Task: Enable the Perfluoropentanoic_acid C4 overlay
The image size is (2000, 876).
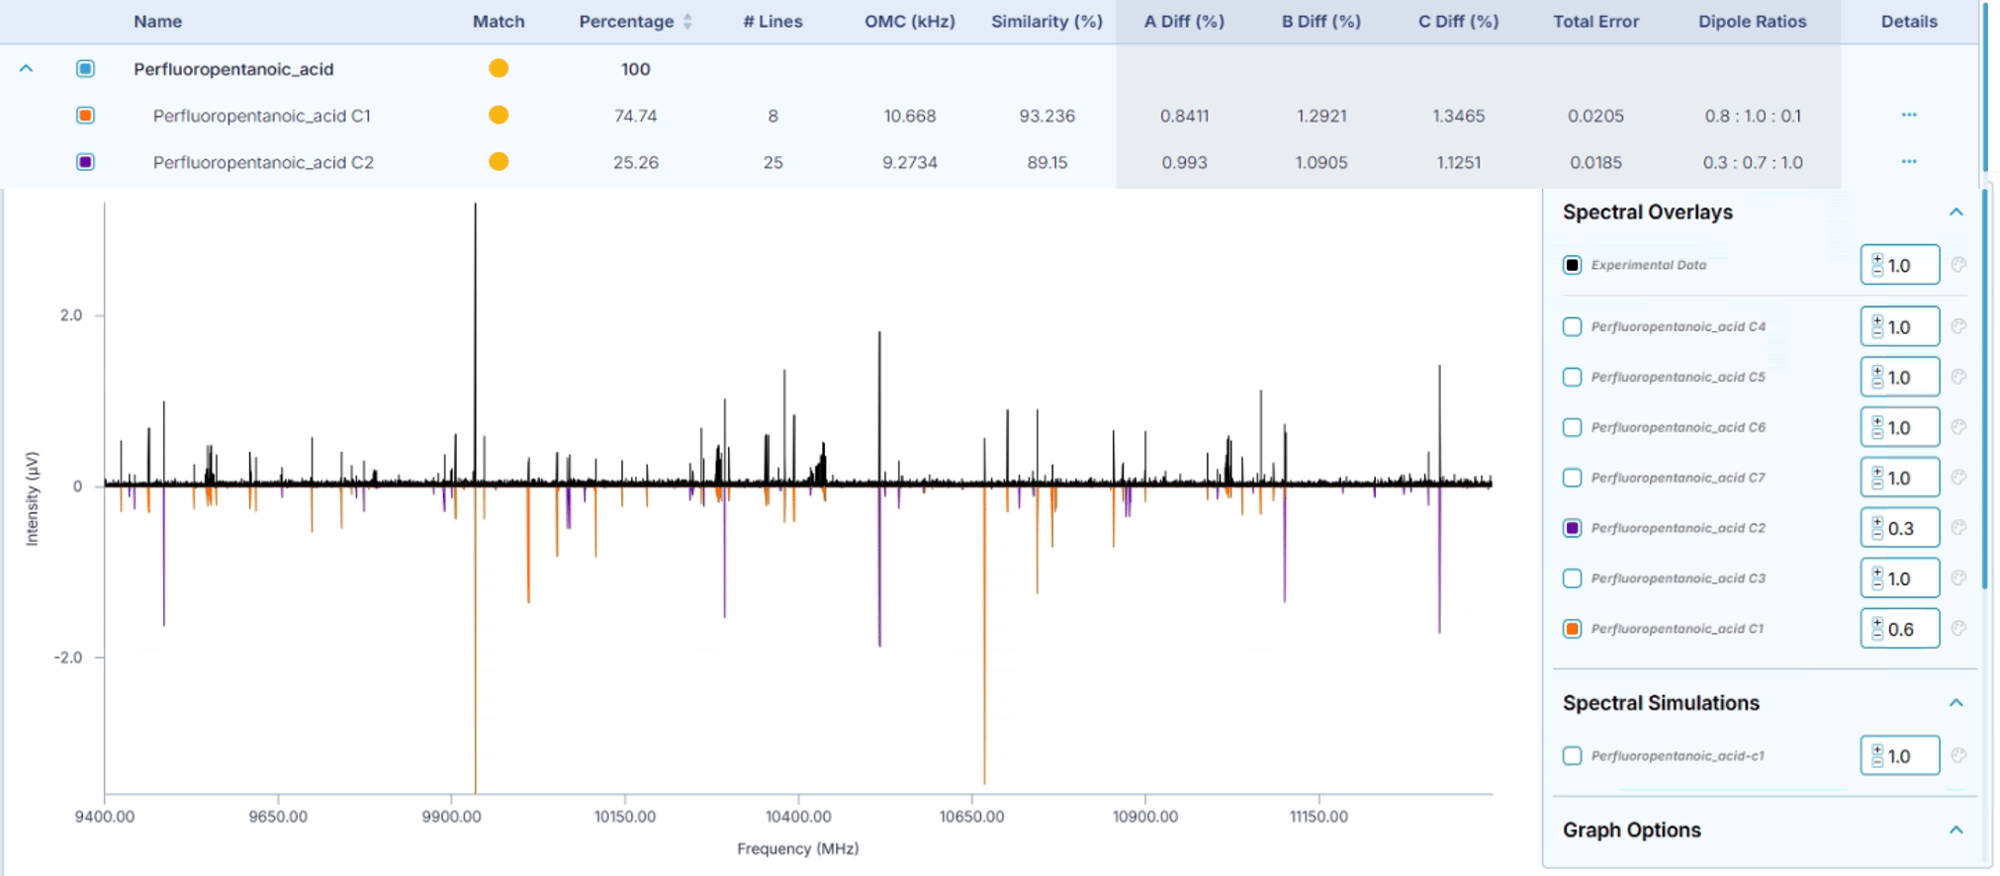Action: [x=1572, y=326]
